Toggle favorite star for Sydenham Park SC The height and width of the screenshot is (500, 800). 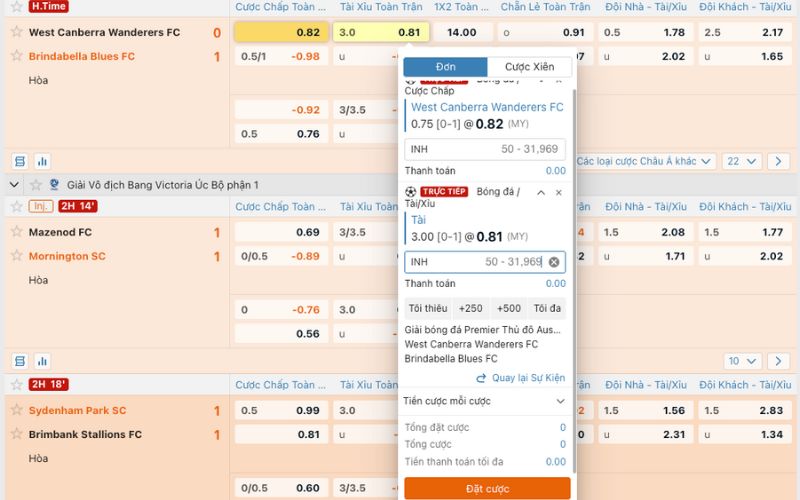tap(16, 410)
